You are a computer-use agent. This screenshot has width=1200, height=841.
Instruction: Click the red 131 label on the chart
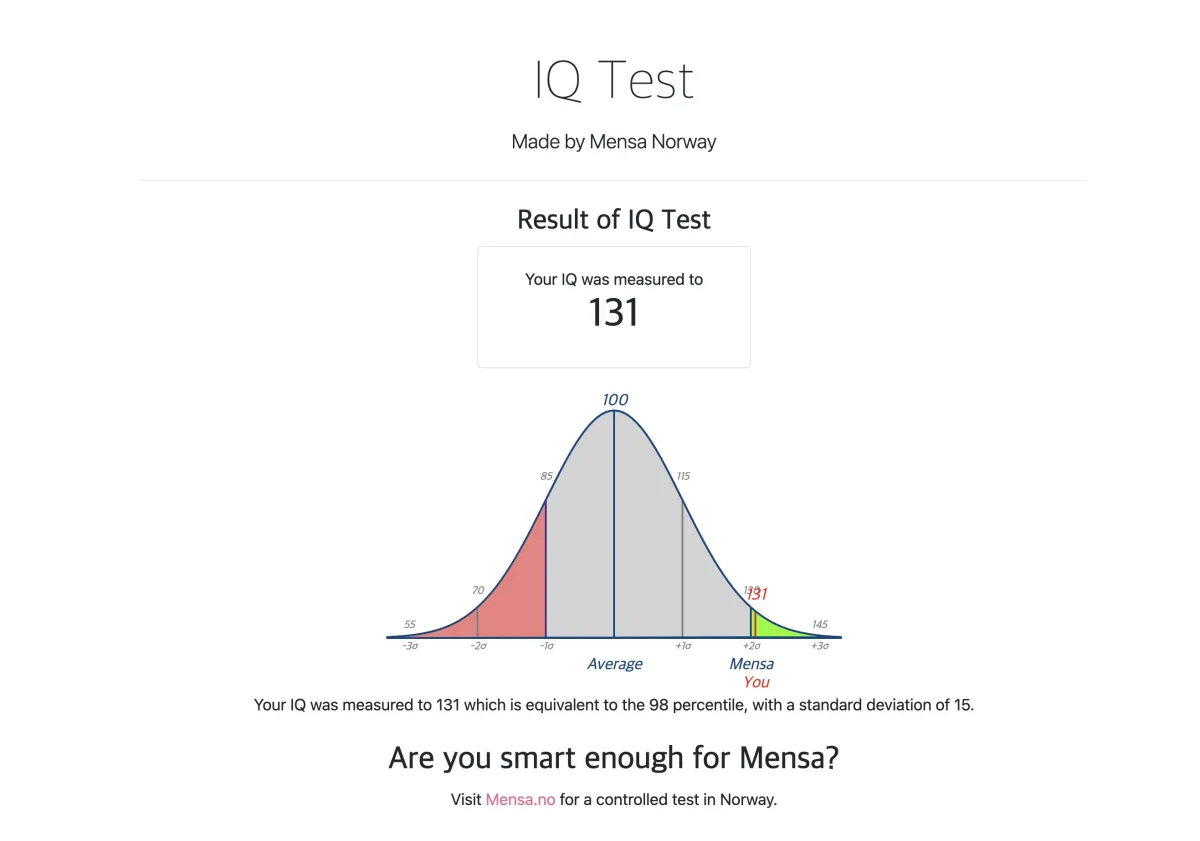759,594
